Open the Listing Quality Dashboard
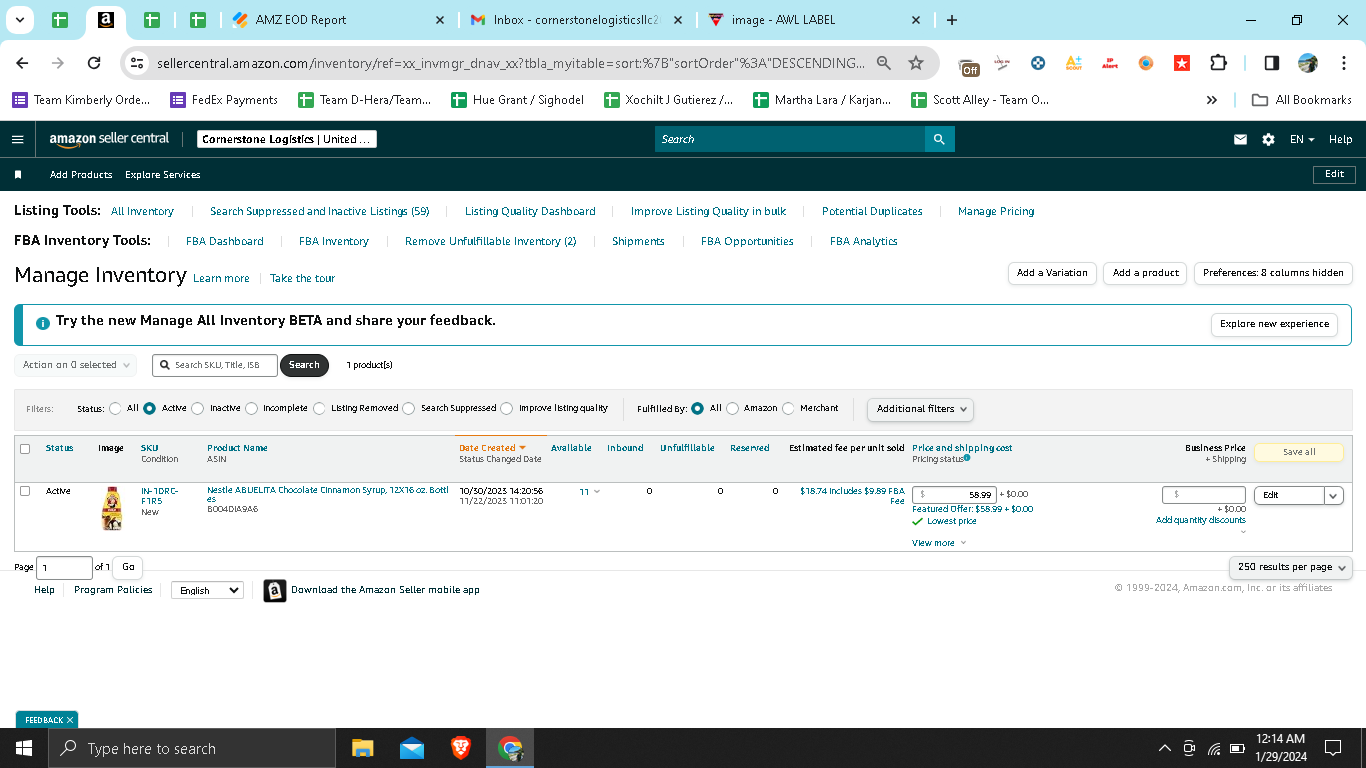 (x=530, y=211)
